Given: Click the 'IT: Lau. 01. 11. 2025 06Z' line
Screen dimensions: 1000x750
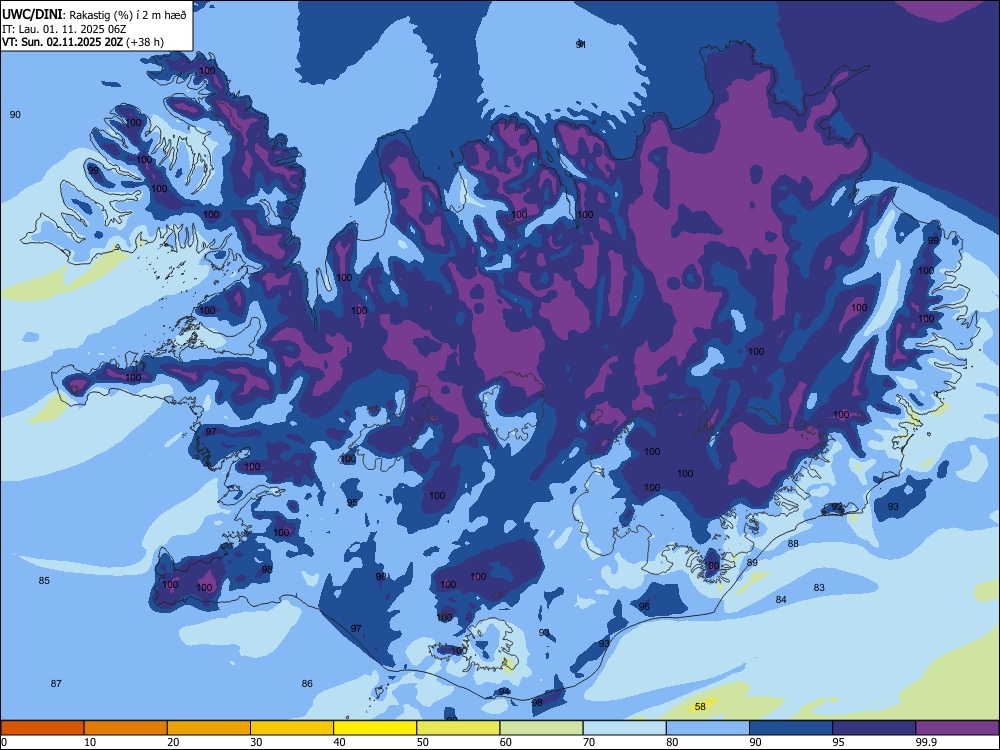Looking at the screenshot, I should click(x=64, y=29).
